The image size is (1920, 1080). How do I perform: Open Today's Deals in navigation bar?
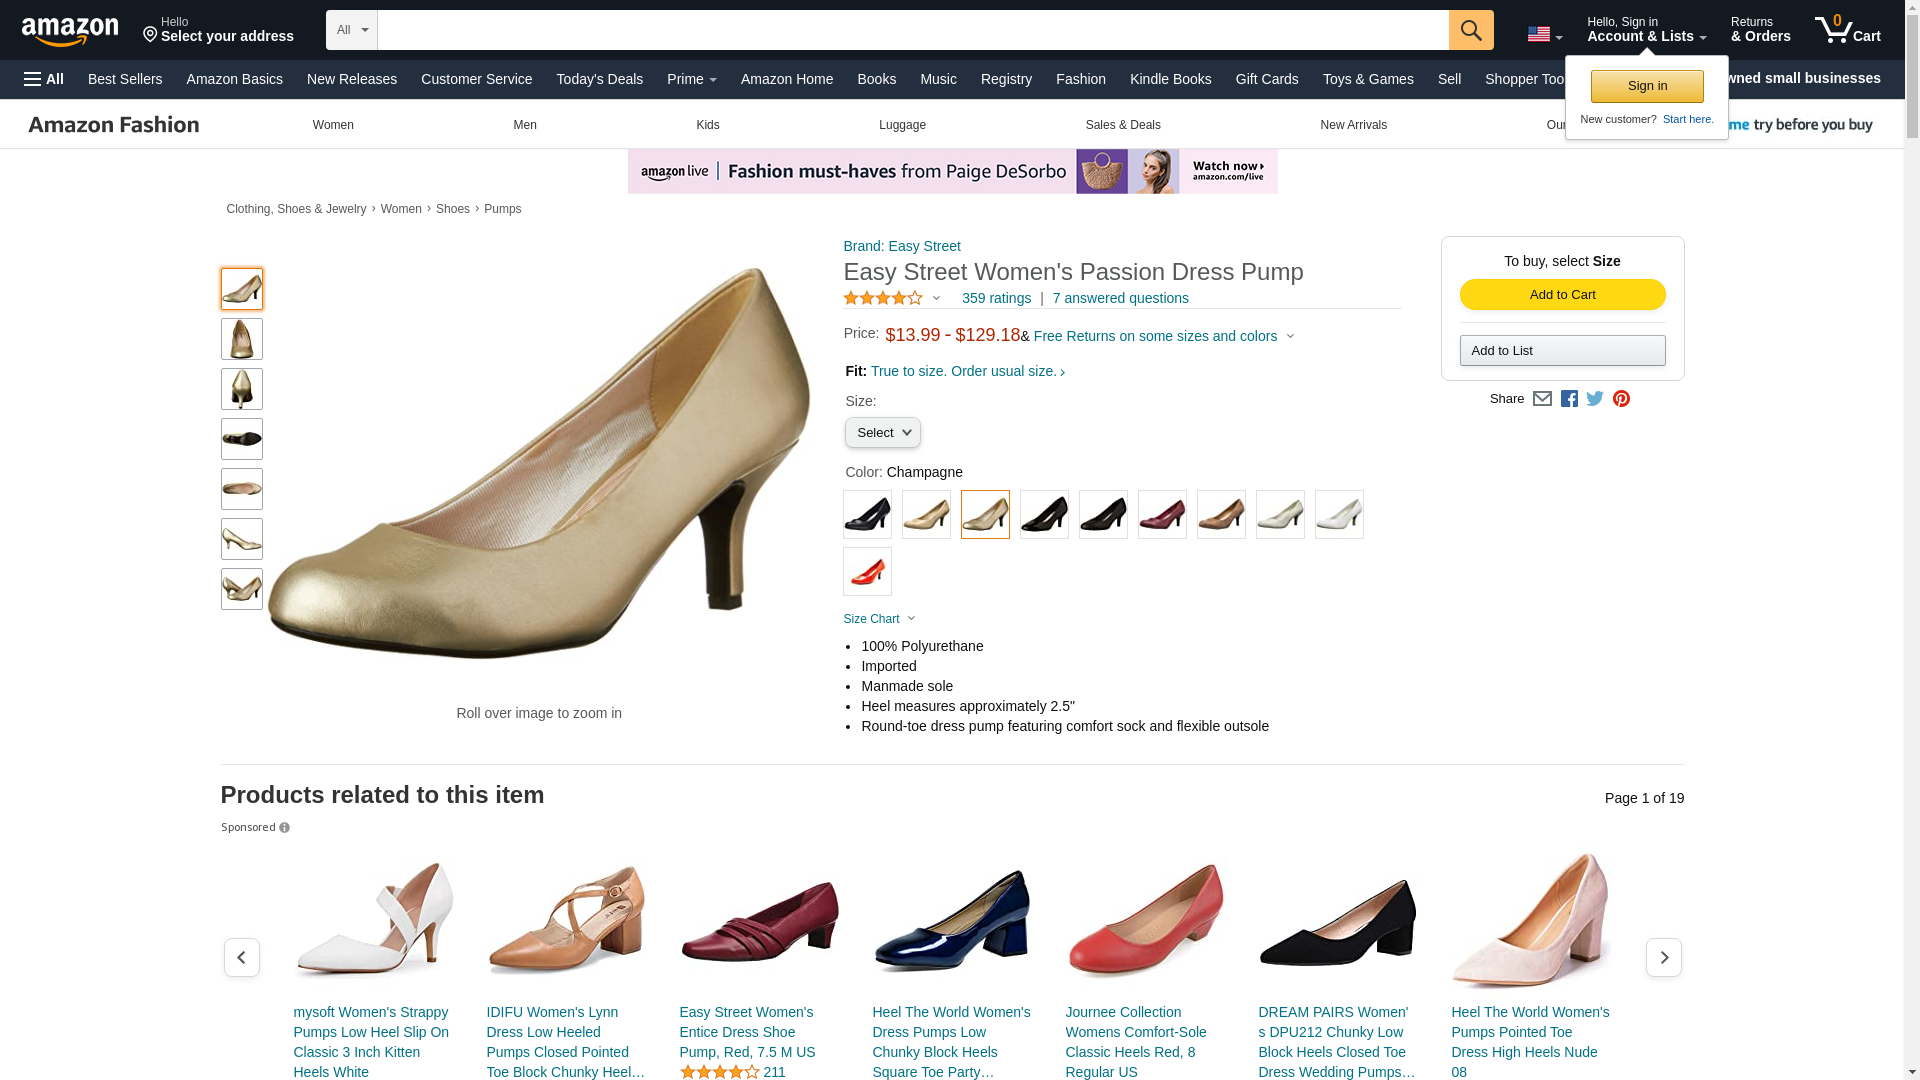point(599,79)
